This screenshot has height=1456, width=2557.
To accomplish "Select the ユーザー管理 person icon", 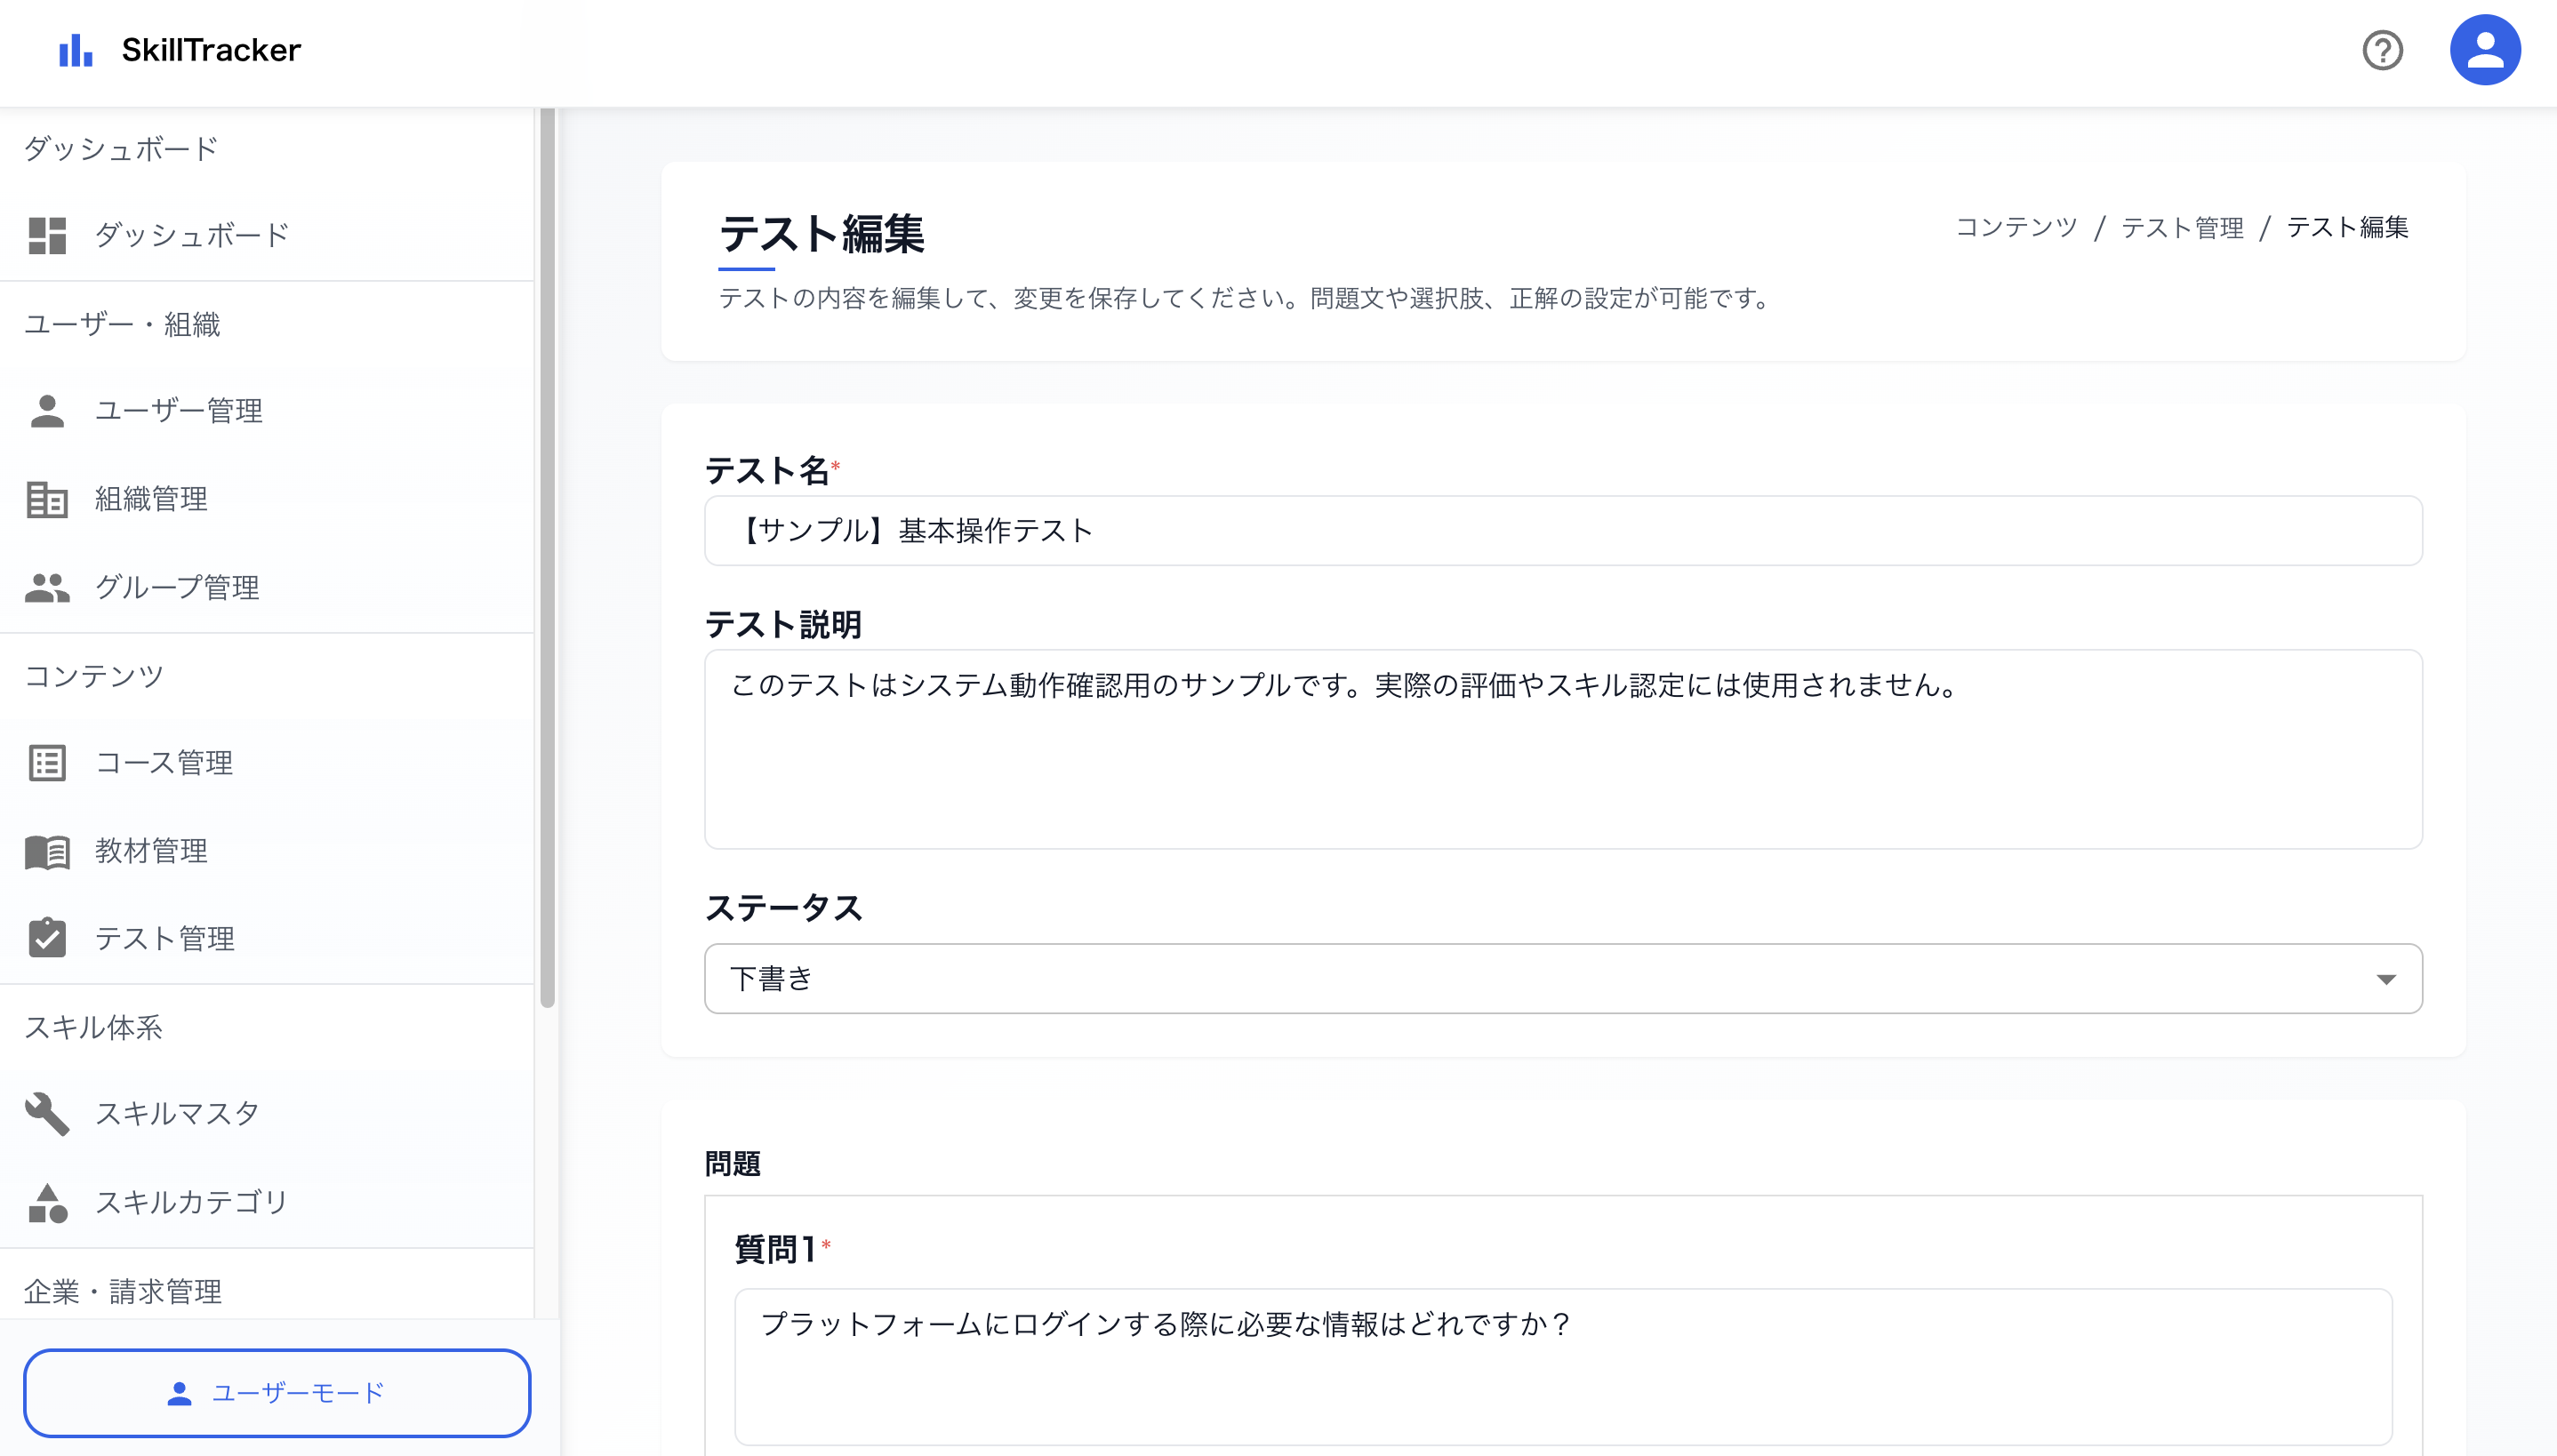I will [x=47, y=410].
